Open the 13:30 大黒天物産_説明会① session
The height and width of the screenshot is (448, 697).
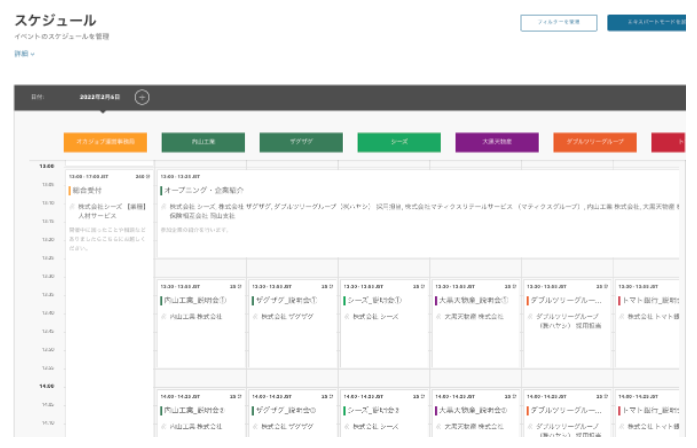(x=476, y=324)
